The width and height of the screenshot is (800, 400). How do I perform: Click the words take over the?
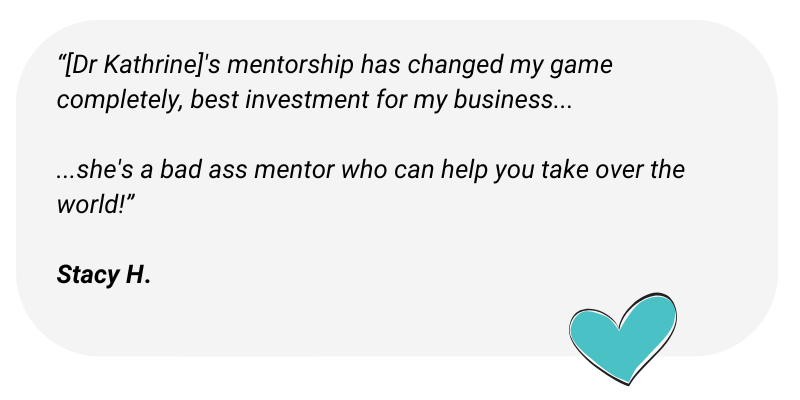pyautogui.click(x=613, y=170)
